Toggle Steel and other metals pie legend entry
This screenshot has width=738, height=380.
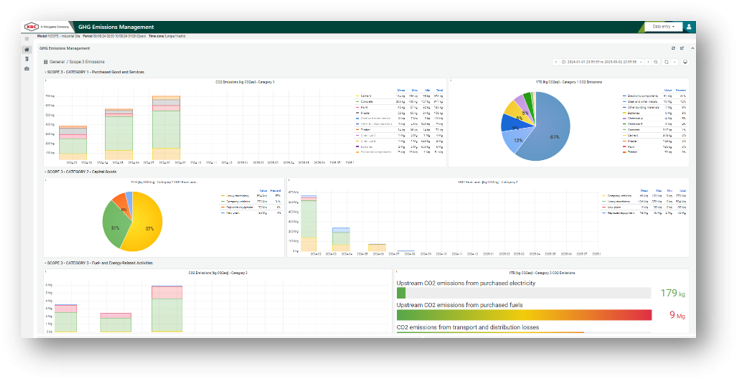[642, 102]
